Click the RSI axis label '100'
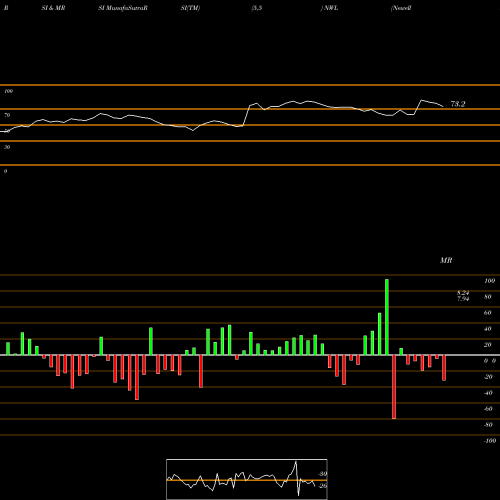This screenshot has width=500, height=500. 8,91
